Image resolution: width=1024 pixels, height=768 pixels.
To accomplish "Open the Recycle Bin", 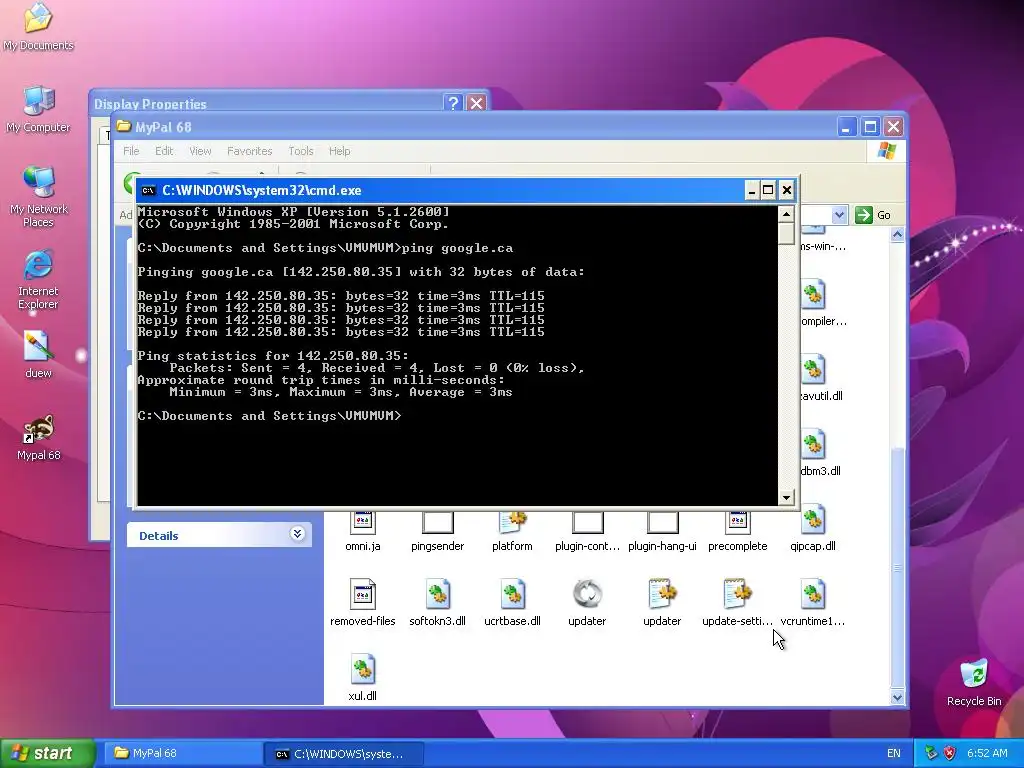I will click(x=974, y=682).
